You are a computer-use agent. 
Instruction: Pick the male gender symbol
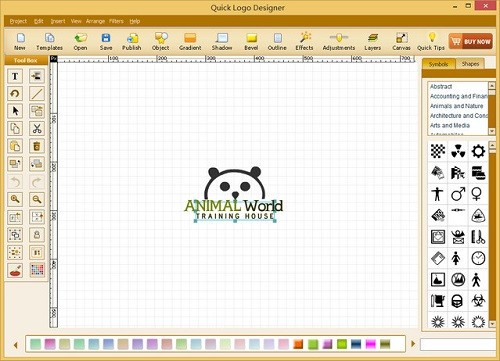point(458,194)
